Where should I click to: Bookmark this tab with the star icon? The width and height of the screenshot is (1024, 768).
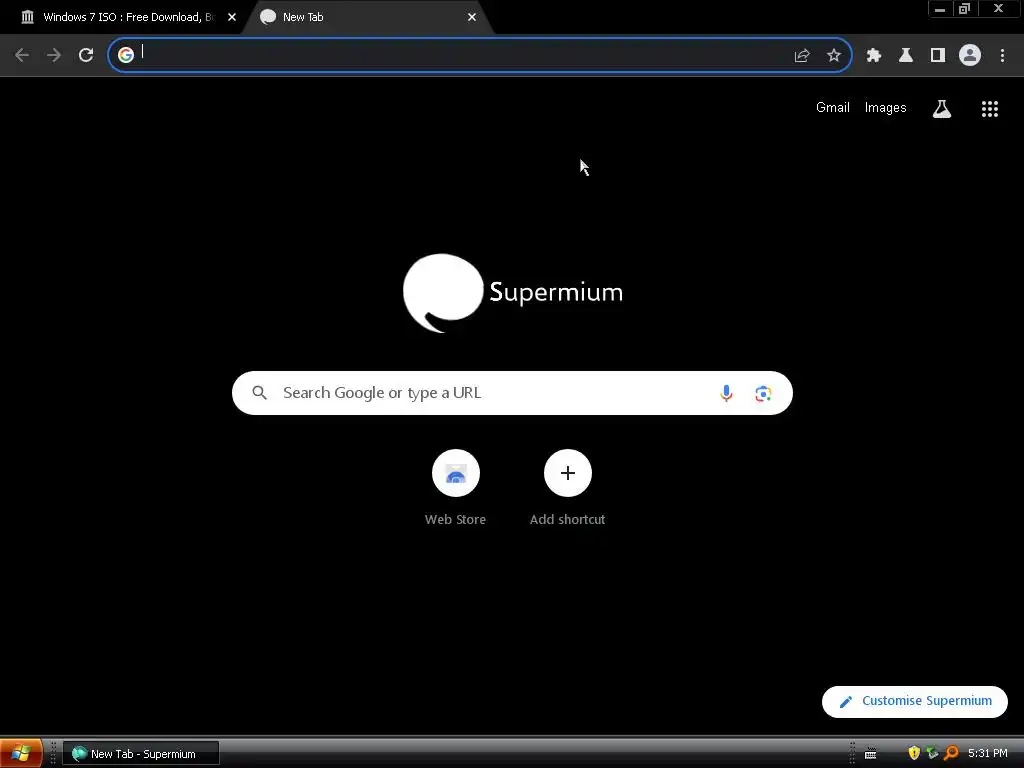(834, 56)
